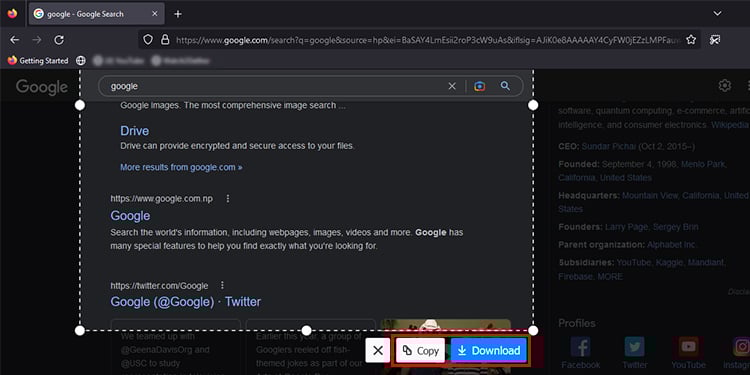Click the bottom-left selection corner handle
The image size is (750, 375).
coord(80,331)
